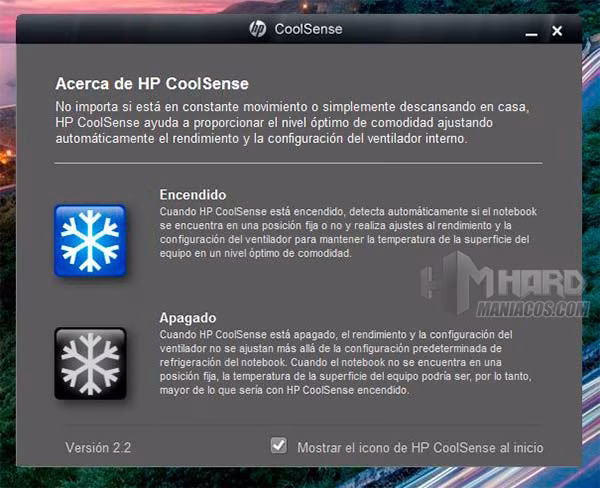Select the Encendido heading

[193, 195]
